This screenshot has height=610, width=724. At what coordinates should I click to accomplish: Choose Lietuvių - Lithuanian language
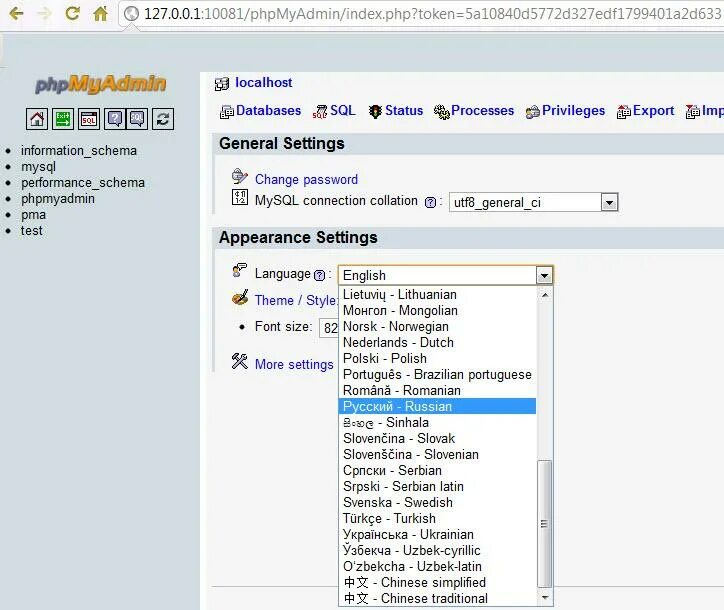(x=437, y=295)
